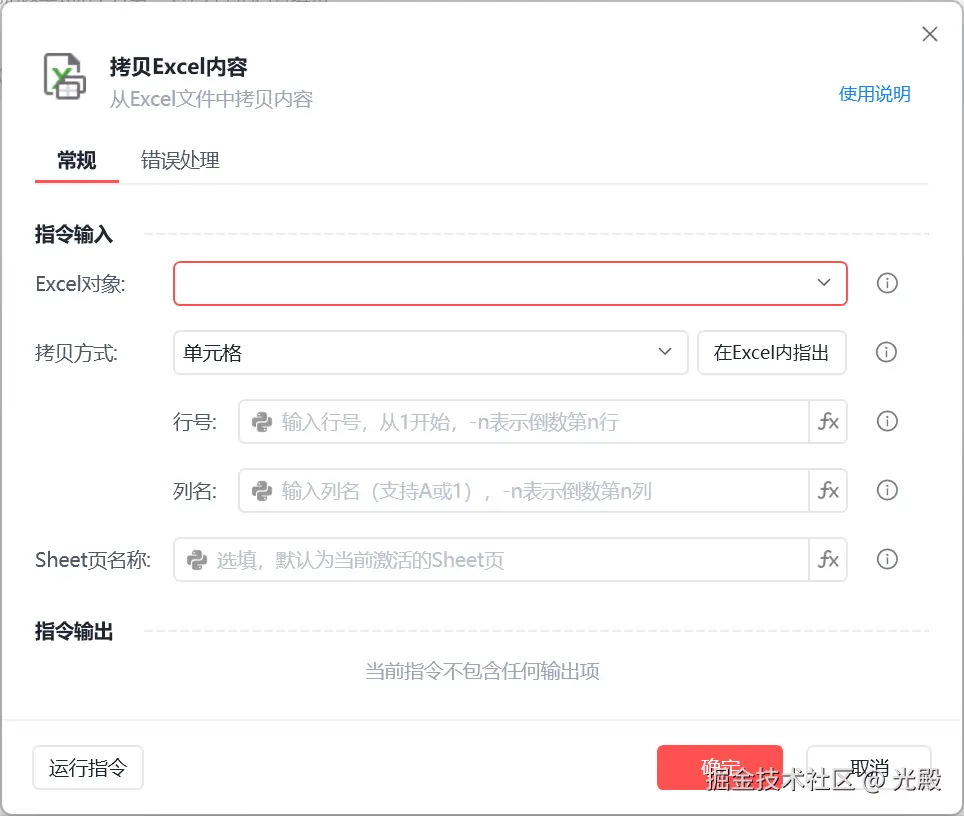Click the 当前指令不包含任何输出项 message
964x816 pixels.
pos(483,671)
